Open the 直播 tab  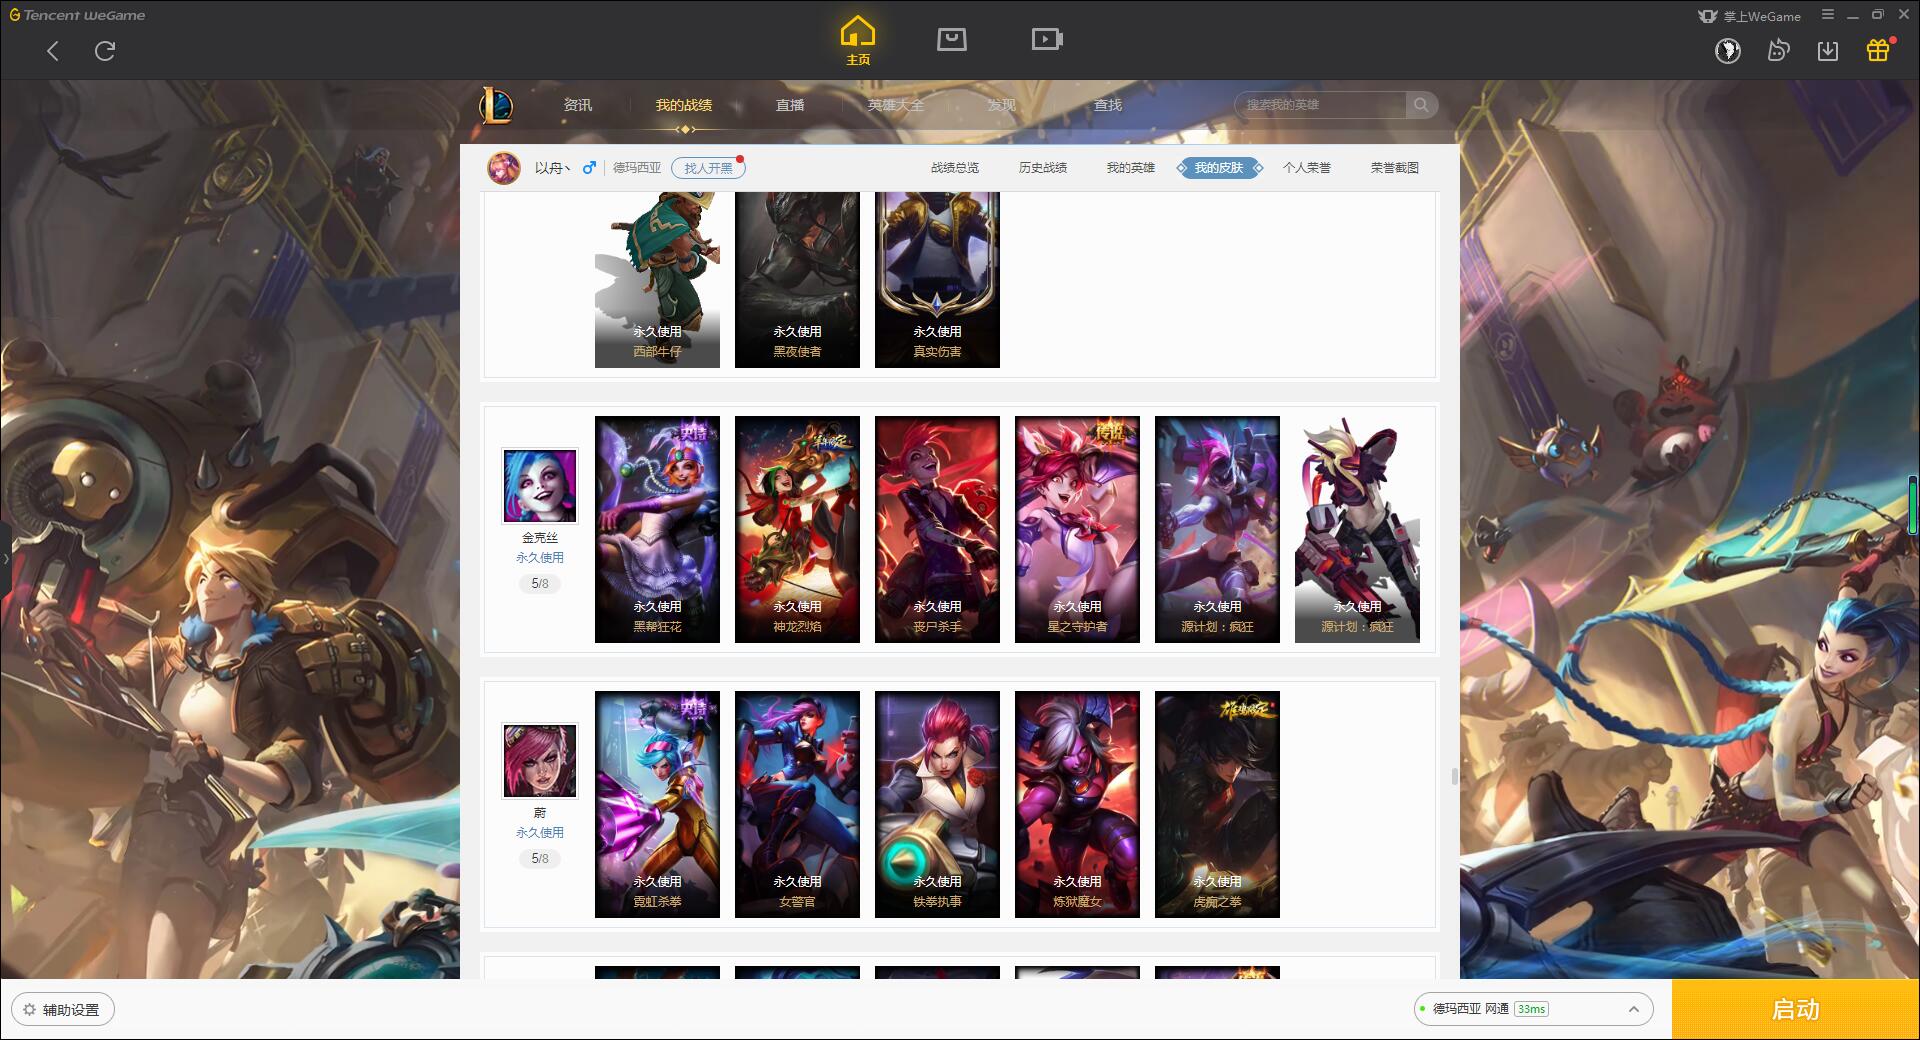pos(790,105)
